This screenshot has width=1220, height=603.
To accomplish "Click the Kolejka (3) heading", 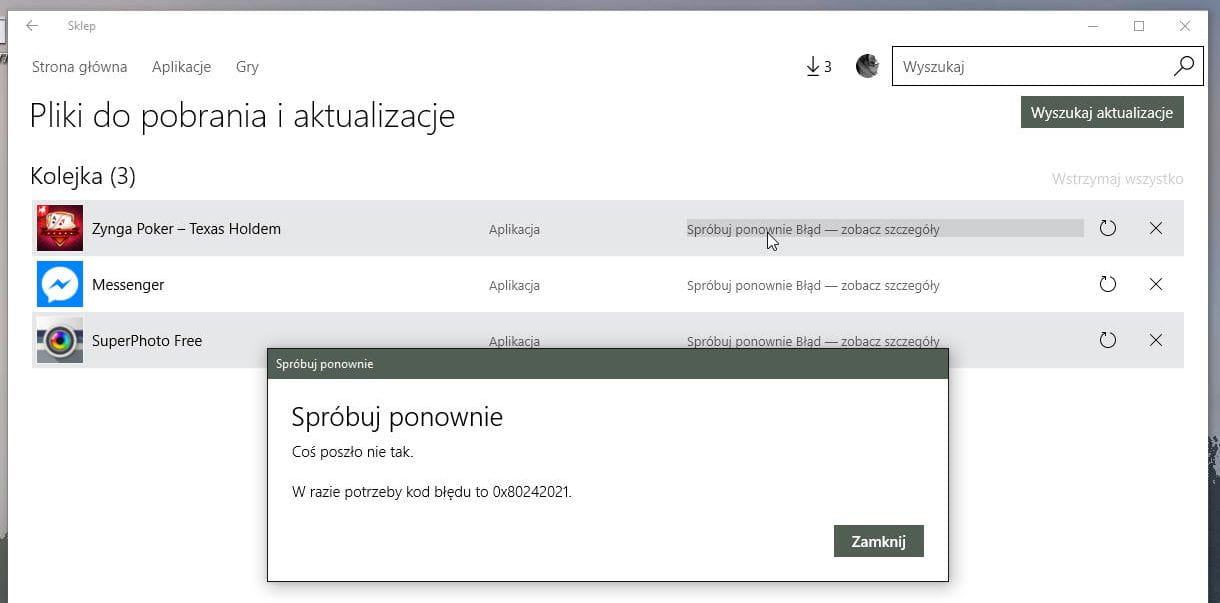I will pyautogui.click(x=83, y=177).
